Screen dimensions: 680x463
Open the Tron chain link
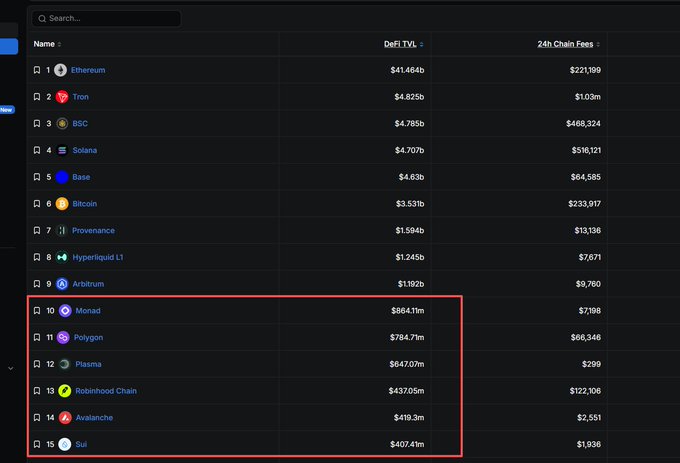pyautogui.click(x=81, y=97)
